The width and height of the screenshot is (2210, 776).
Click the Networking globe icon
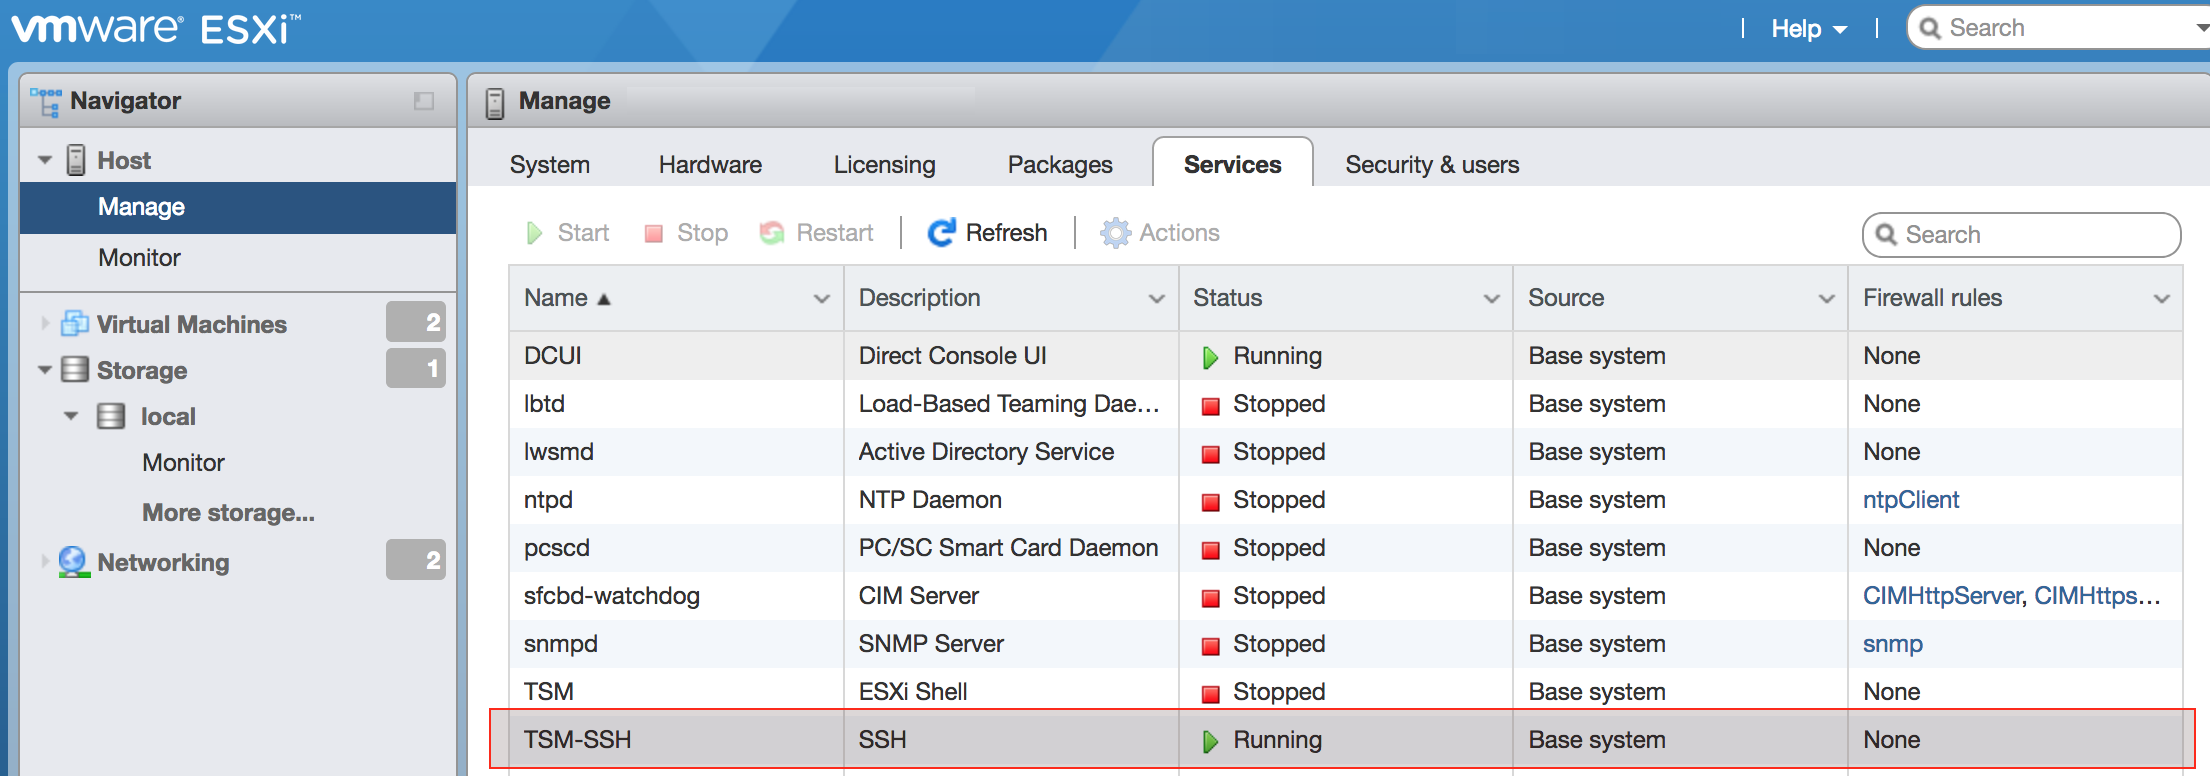click(73, 562)
